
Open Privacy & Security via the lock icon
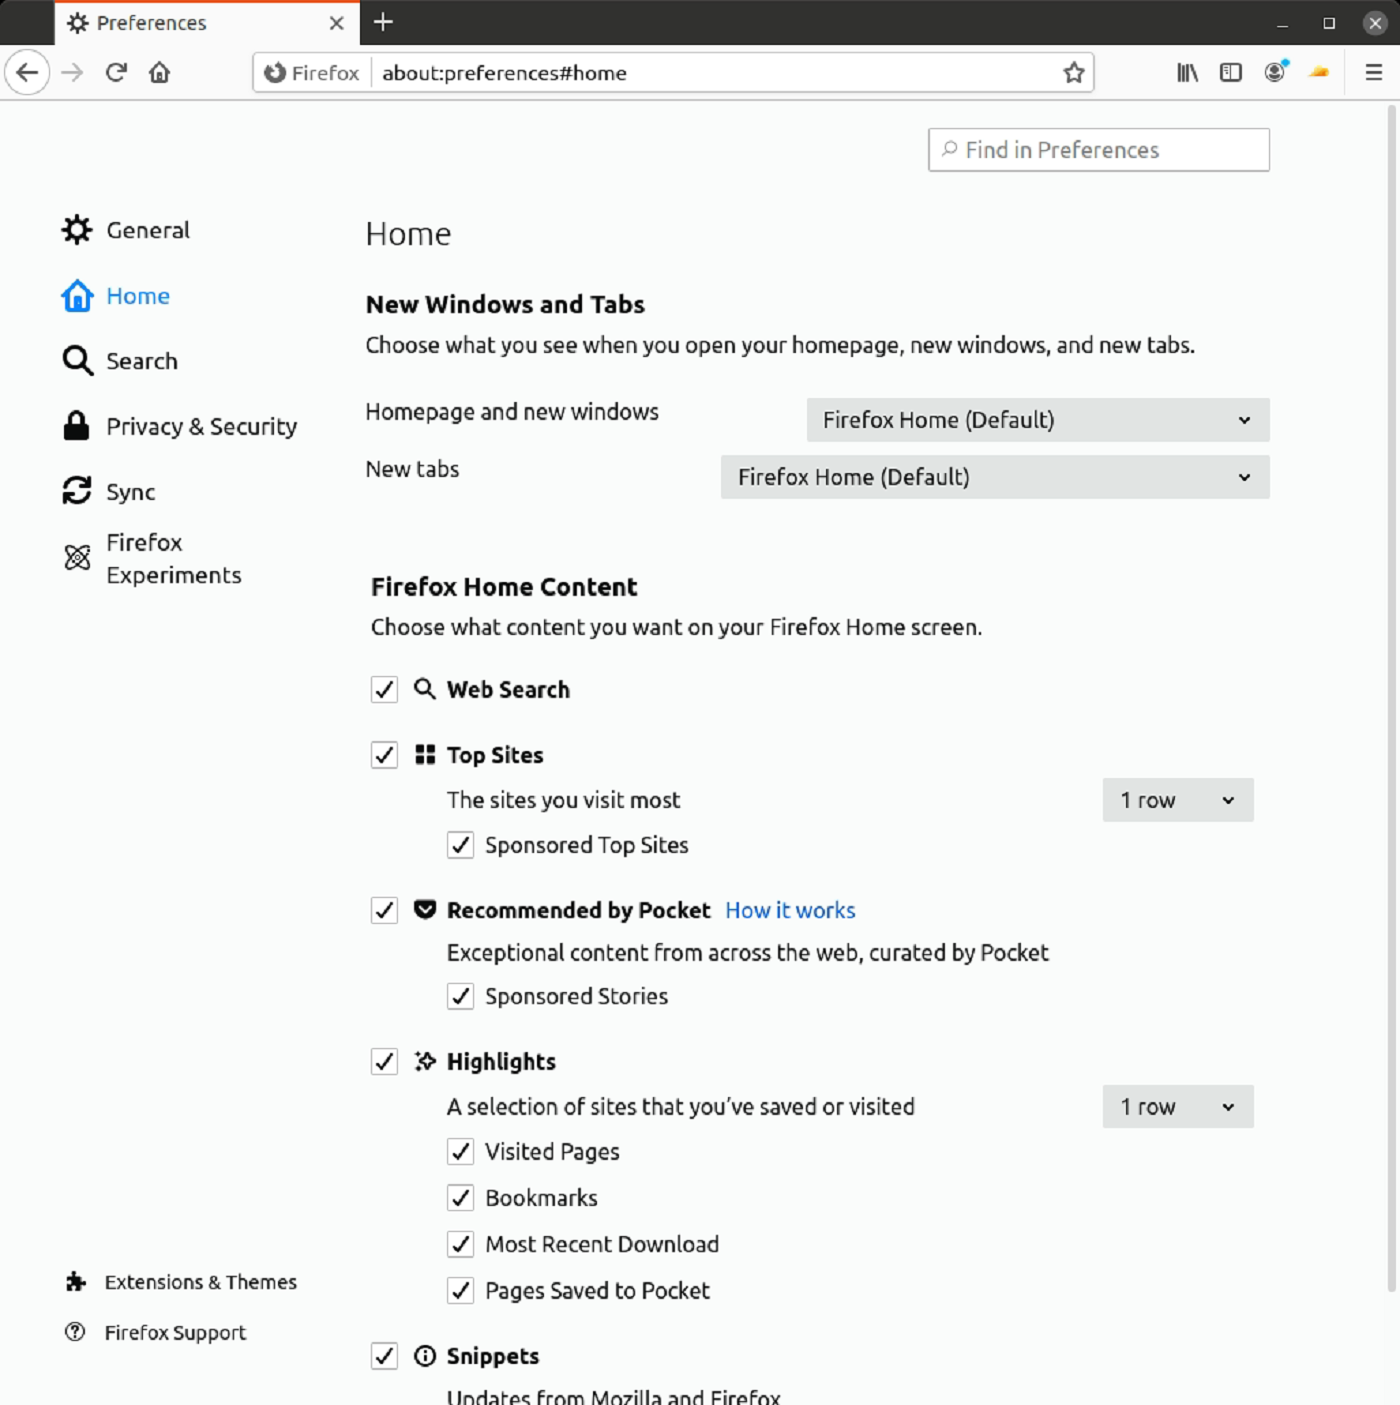(x=77, y=426)
